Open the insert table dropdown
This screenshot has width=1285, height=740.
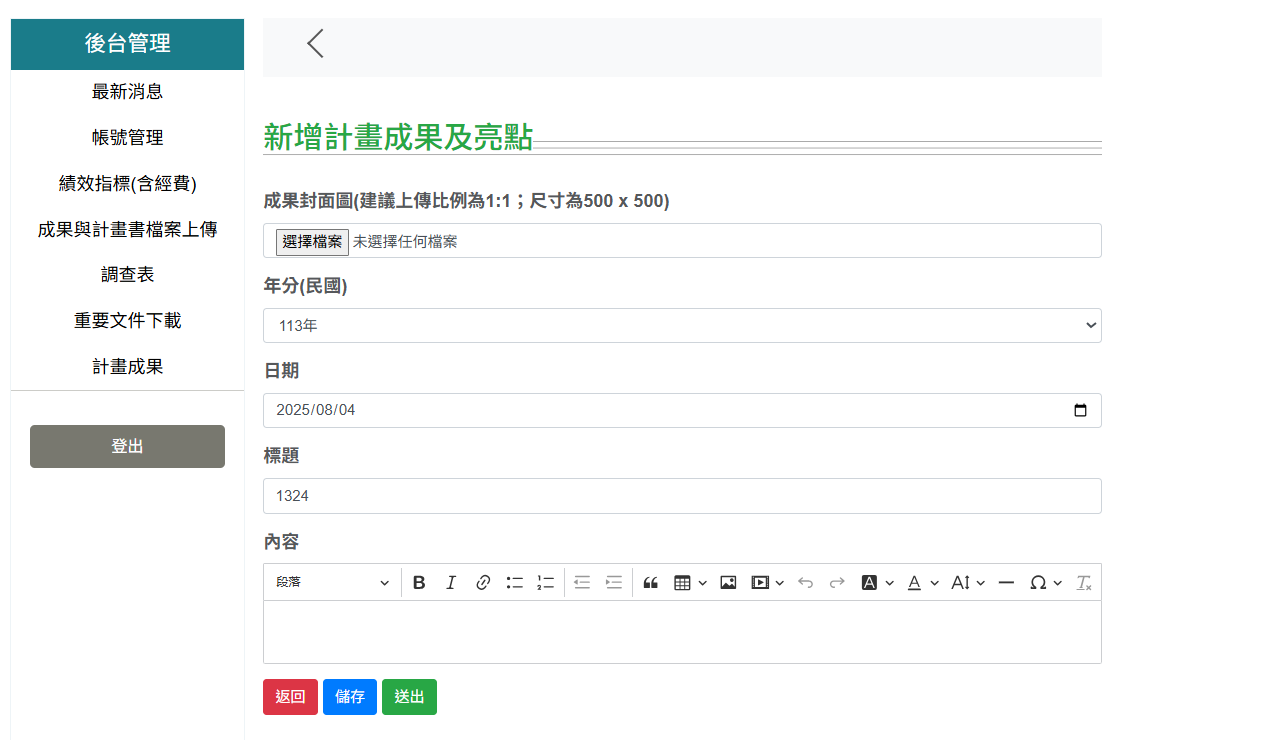(690, 583)
